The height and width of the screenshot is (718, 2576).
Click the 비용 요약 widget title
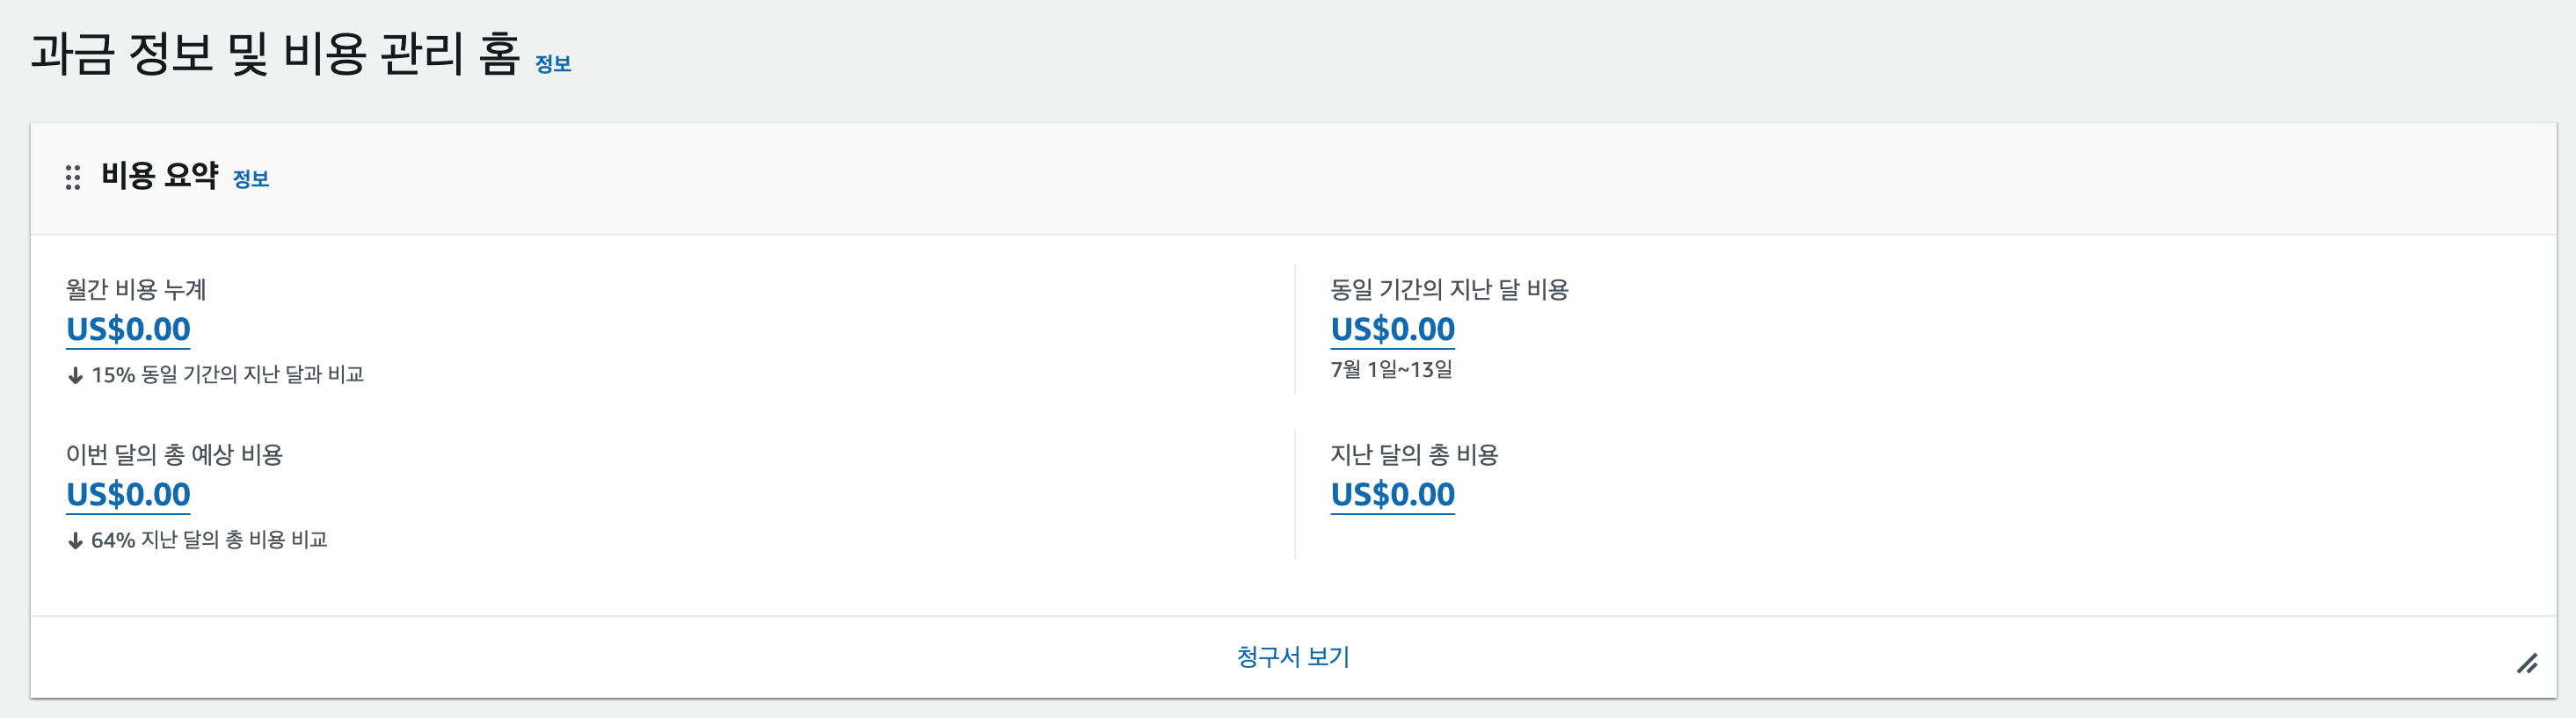point(160,176)
